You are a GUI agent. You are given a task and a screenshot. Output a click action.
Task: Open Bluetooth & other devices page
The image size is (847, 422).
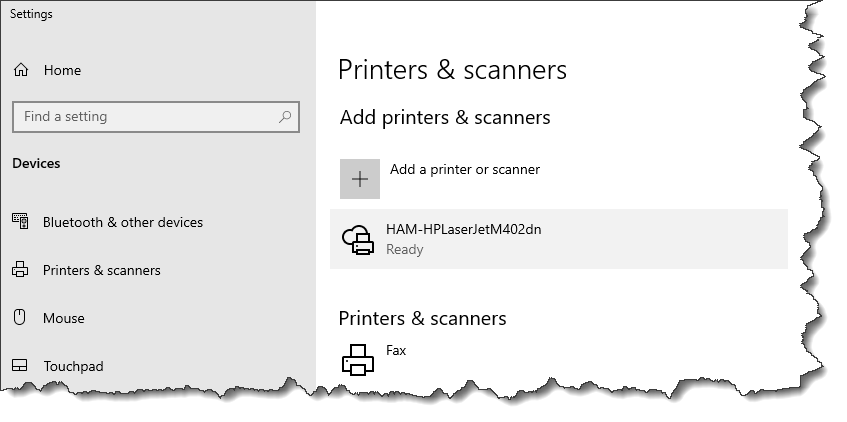click(x=123, y=222)
